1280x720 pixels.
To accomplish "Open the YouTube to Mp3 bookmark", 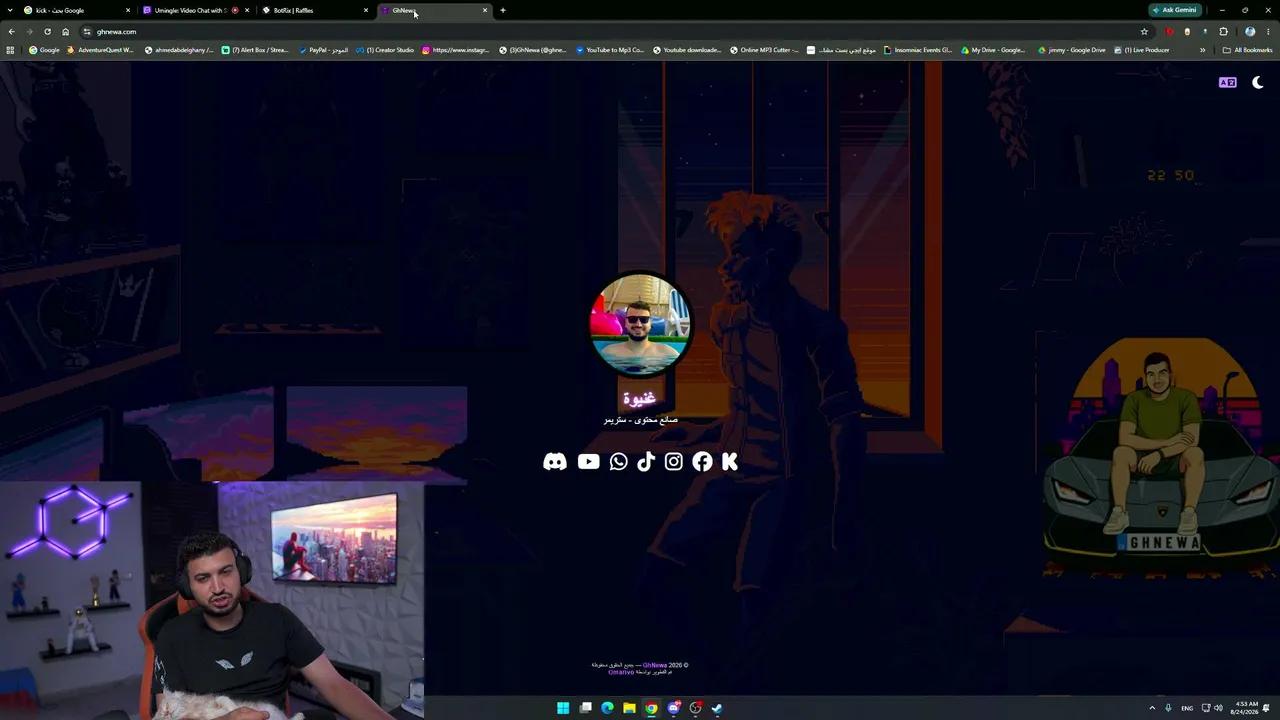I will [x=610, y=50].
